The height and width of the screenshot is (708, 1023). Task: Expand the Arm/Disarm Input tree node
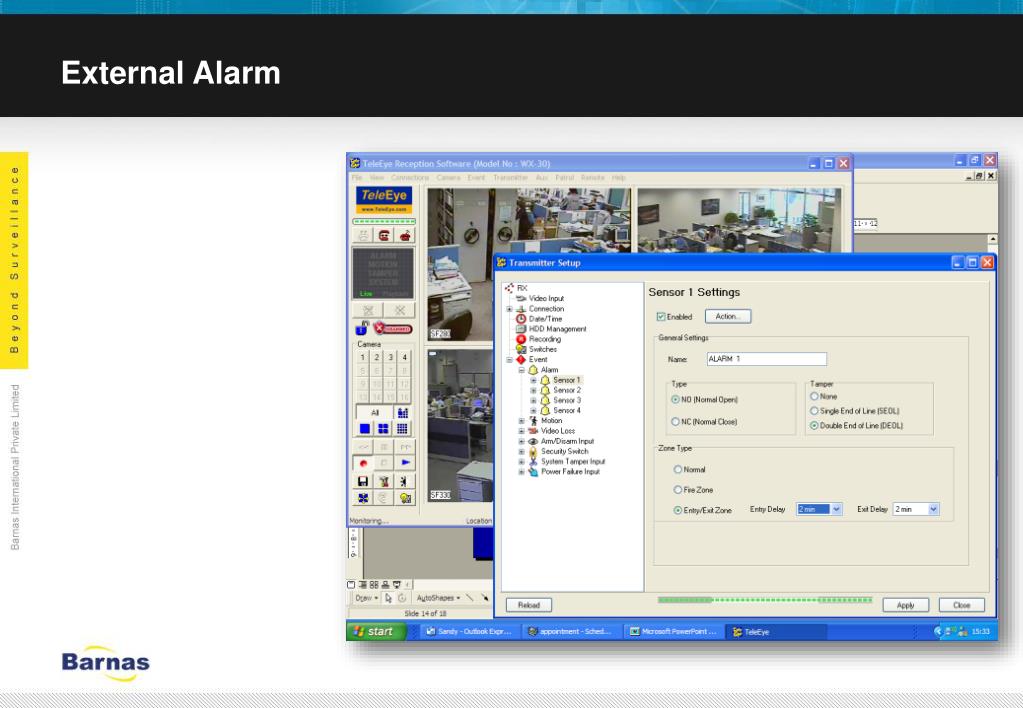pos(521,441)
